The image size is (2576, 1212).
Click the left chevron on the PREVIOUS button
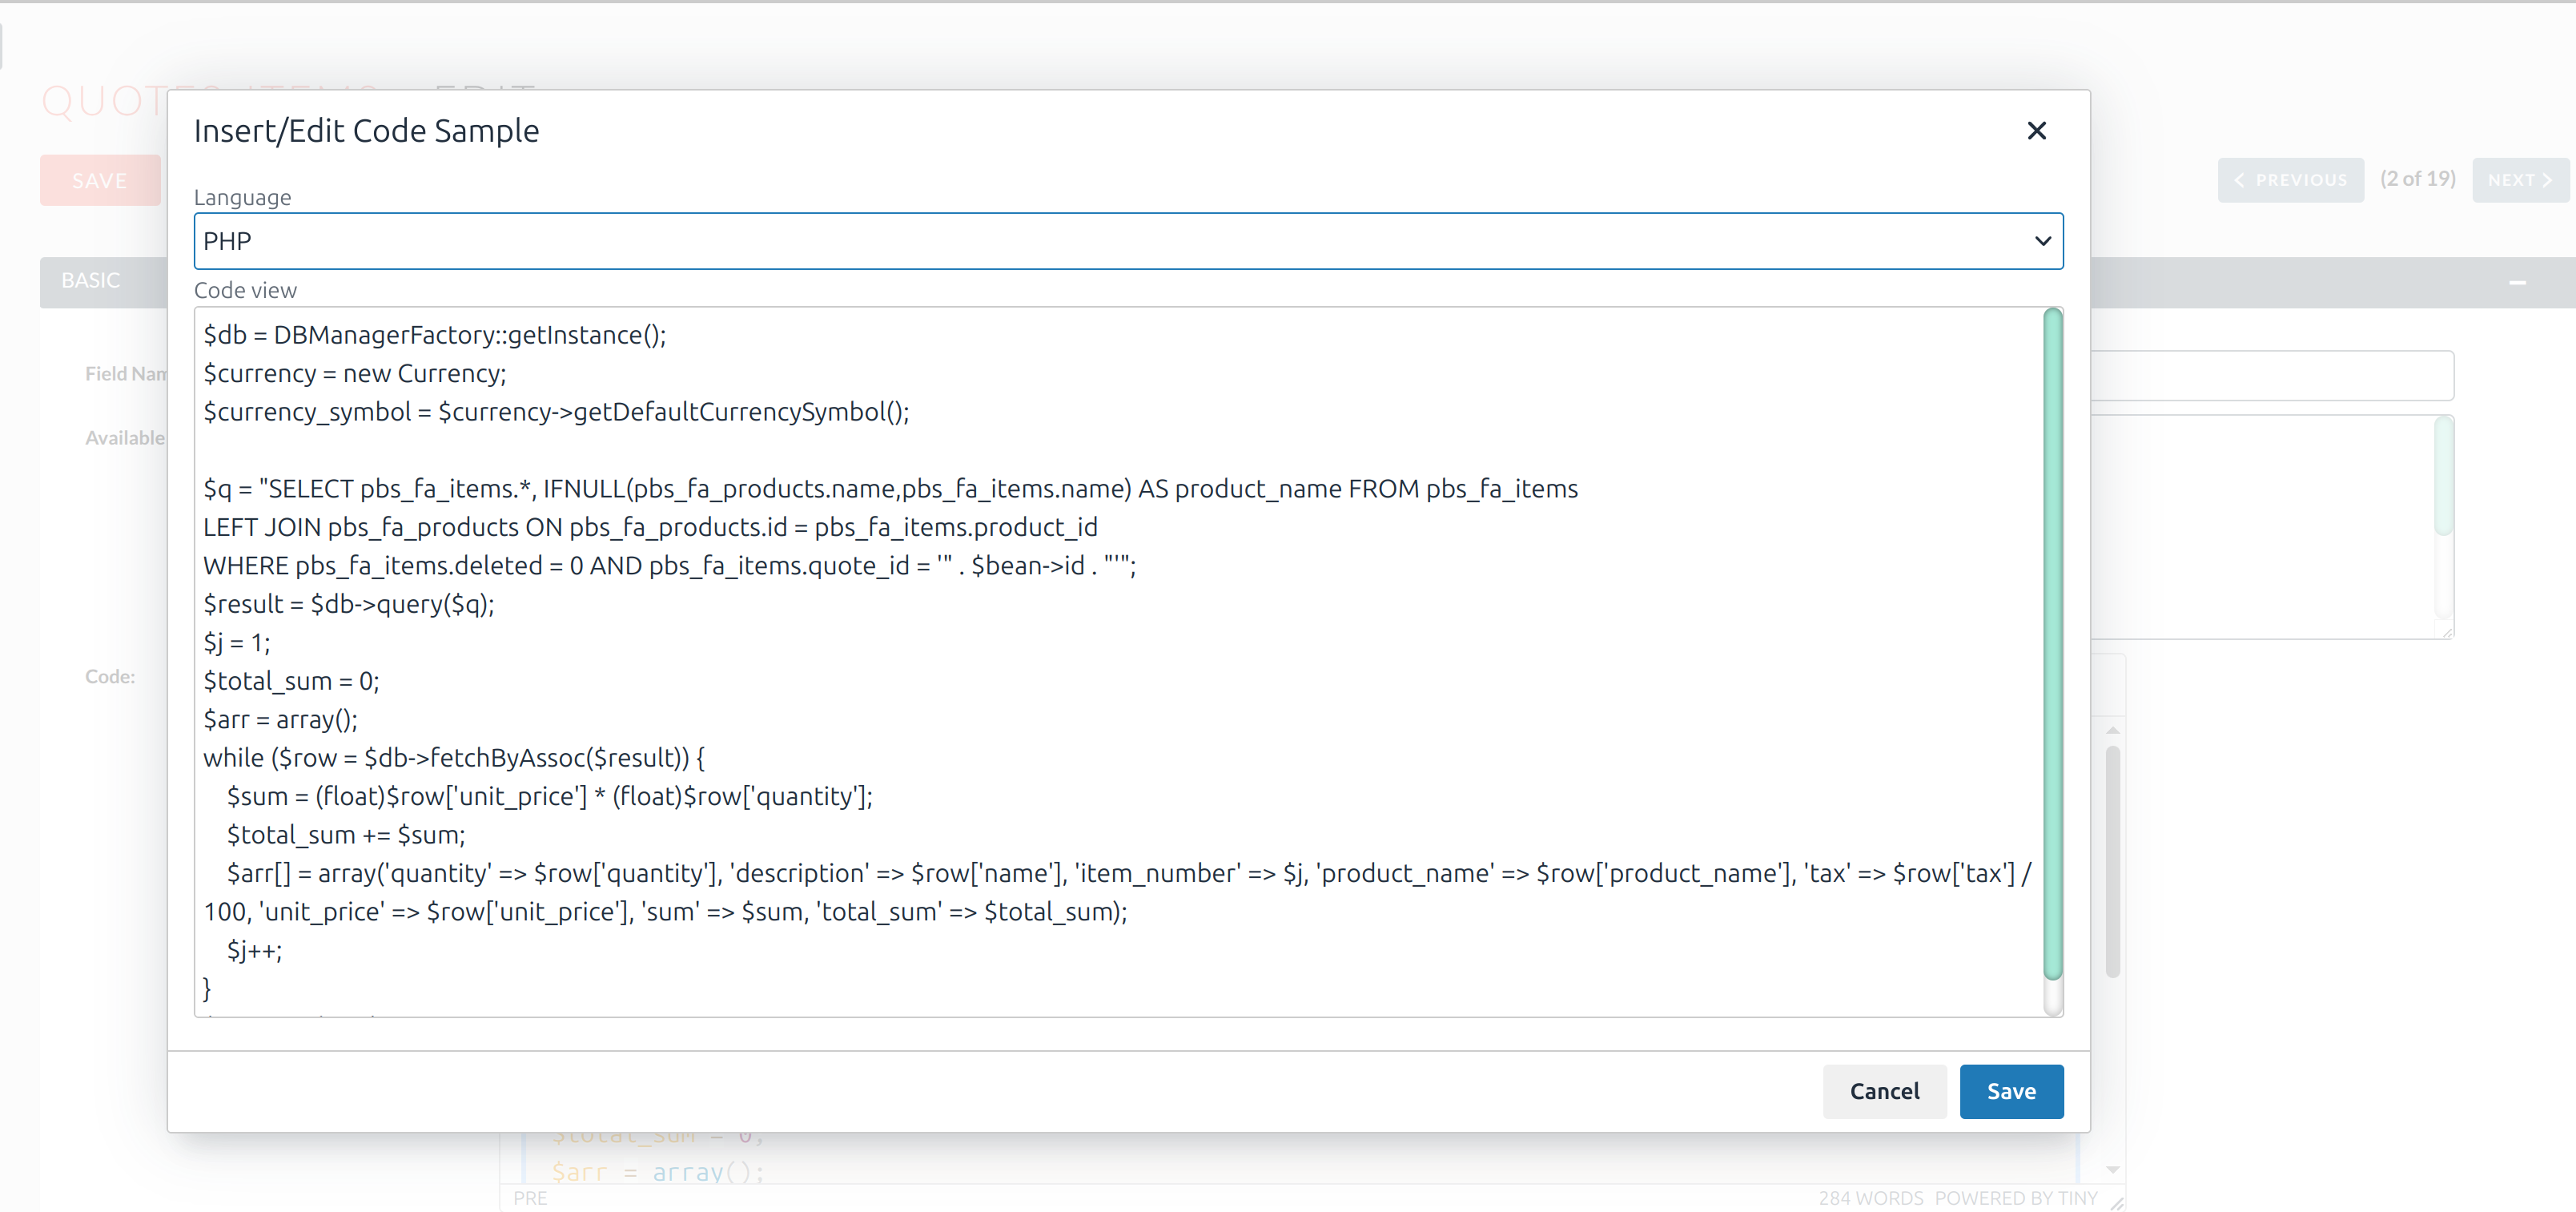pos(2240,180)
